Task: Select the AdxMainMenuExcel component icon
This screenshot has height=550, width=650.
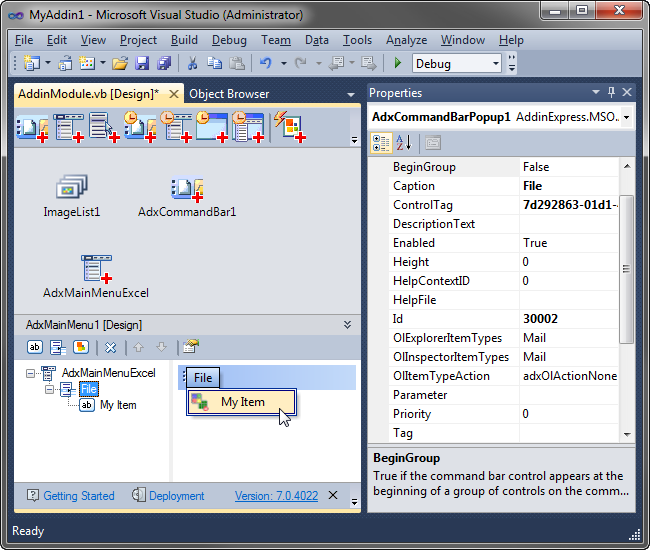Action: pyautogui.click(x=96, y=269)
